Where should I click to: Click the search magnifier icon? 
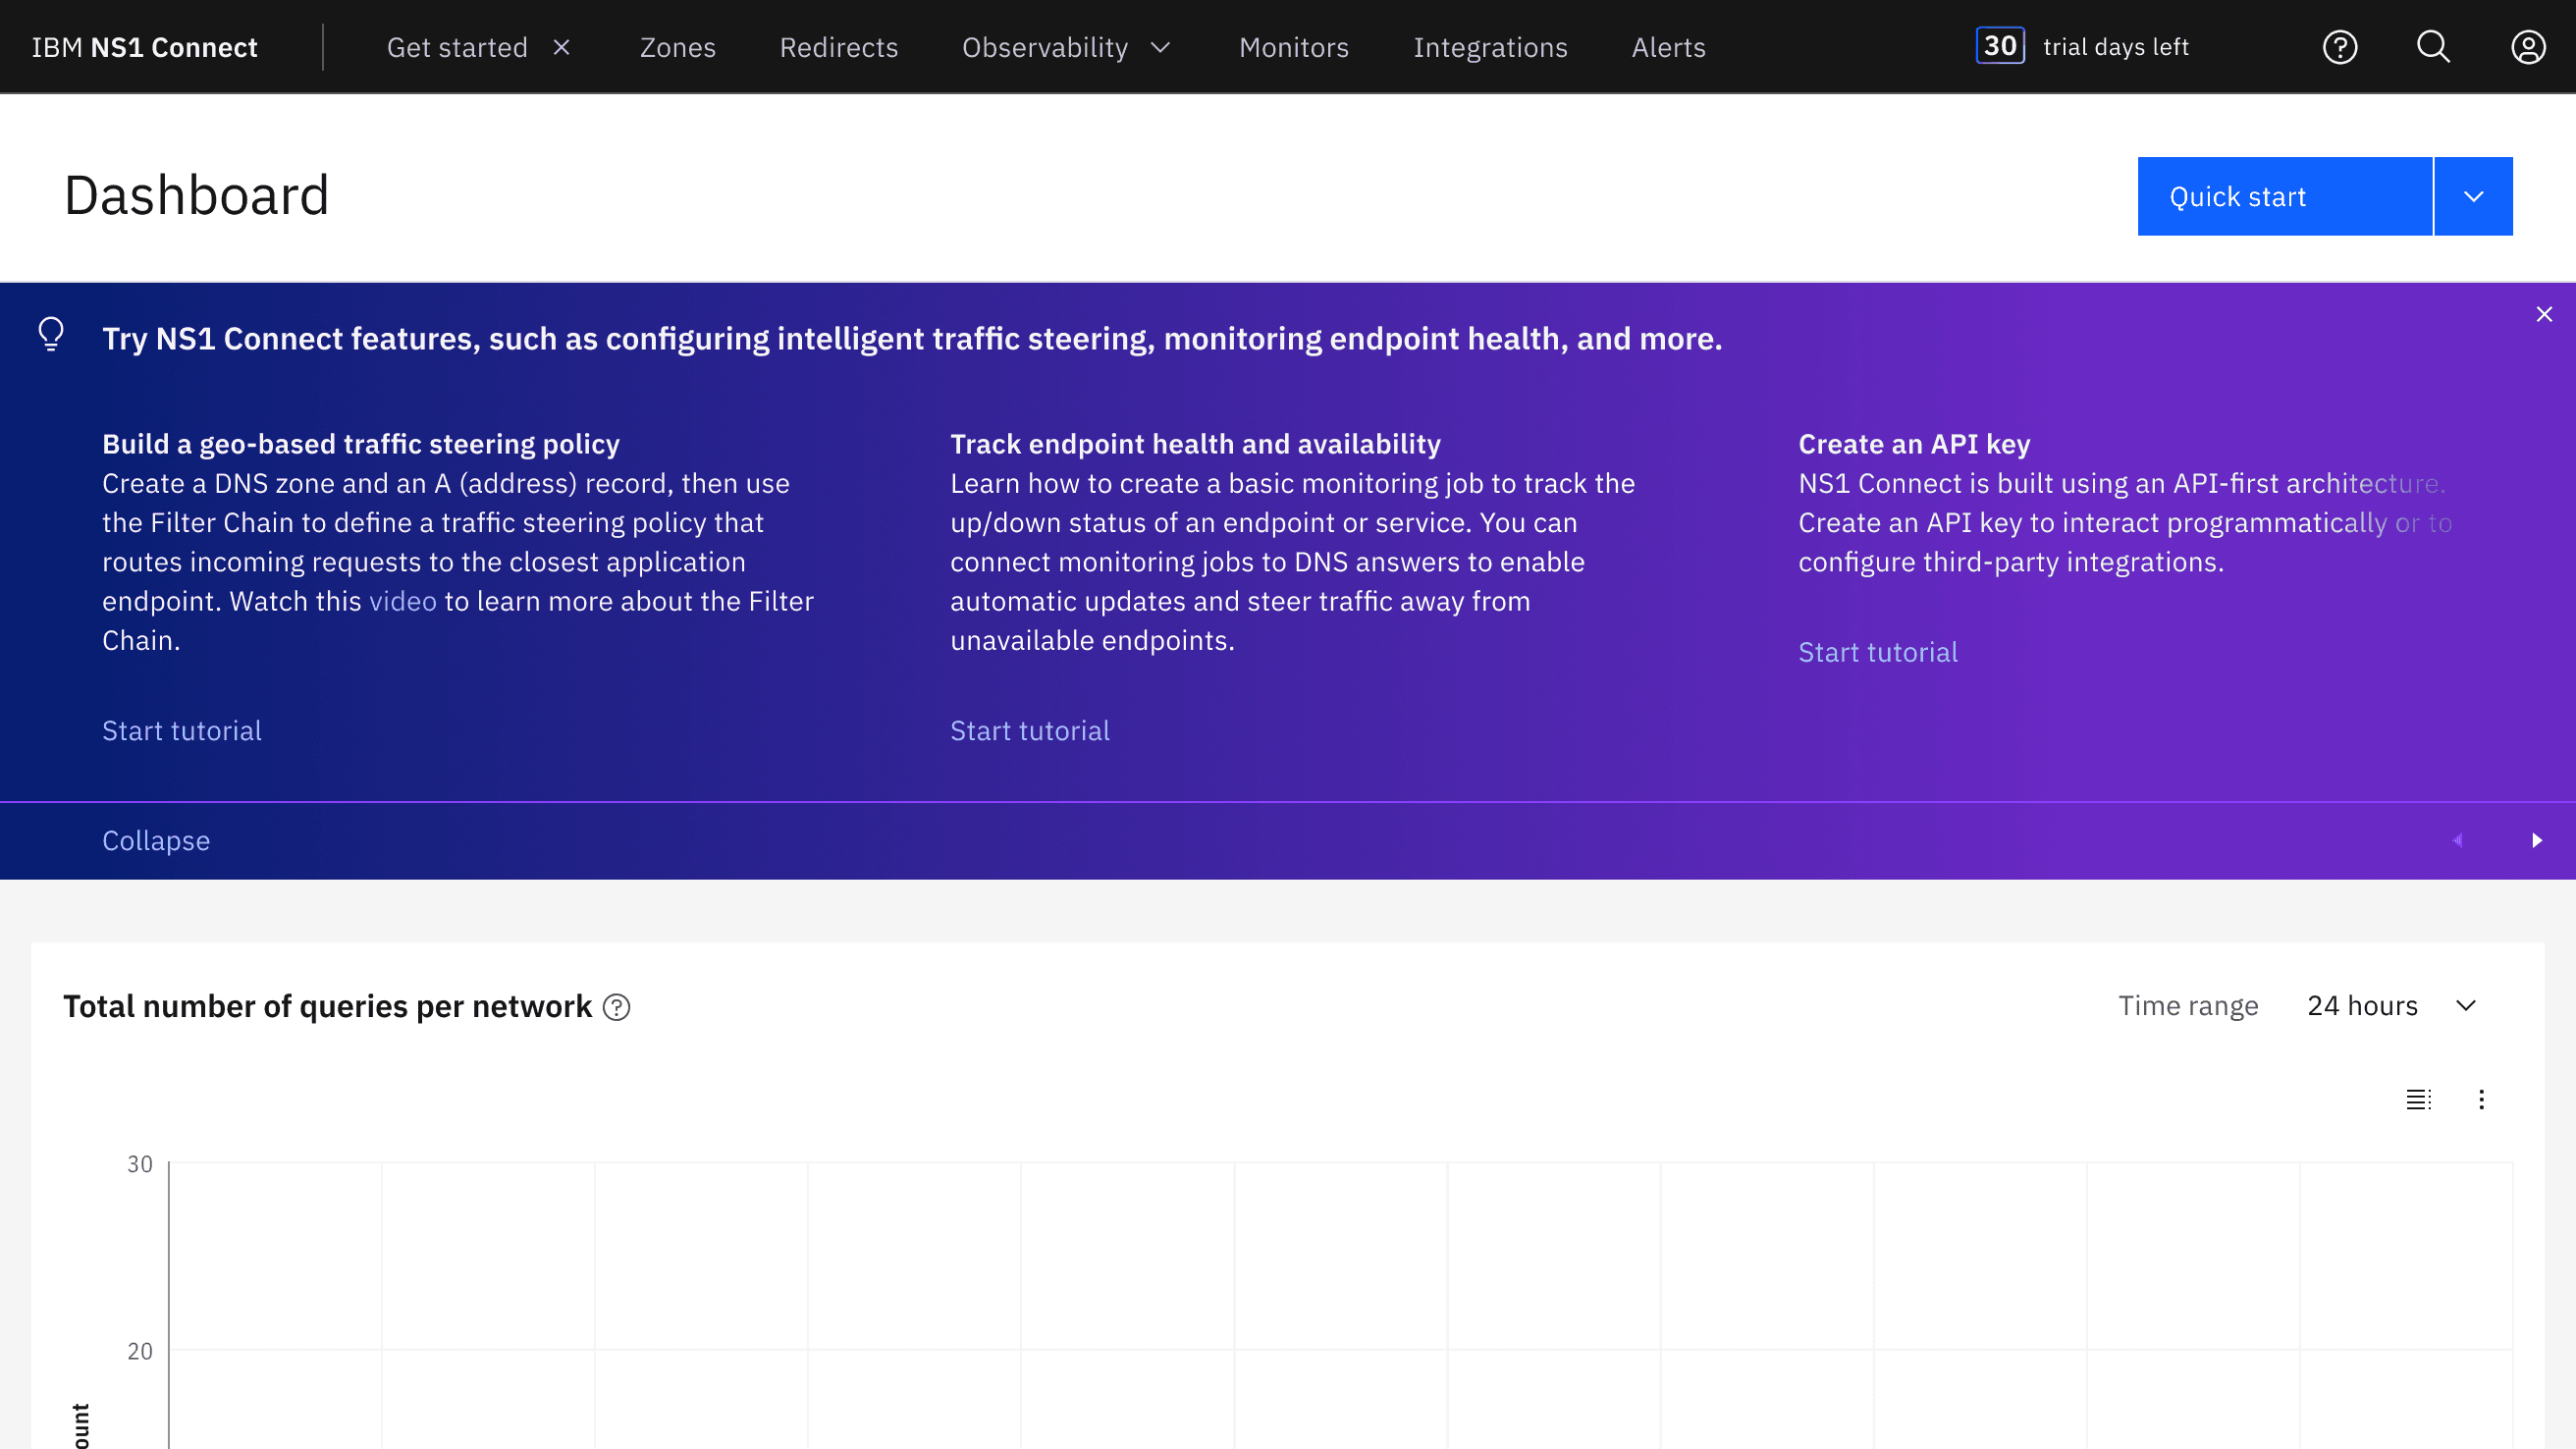tap(2433, 47)
